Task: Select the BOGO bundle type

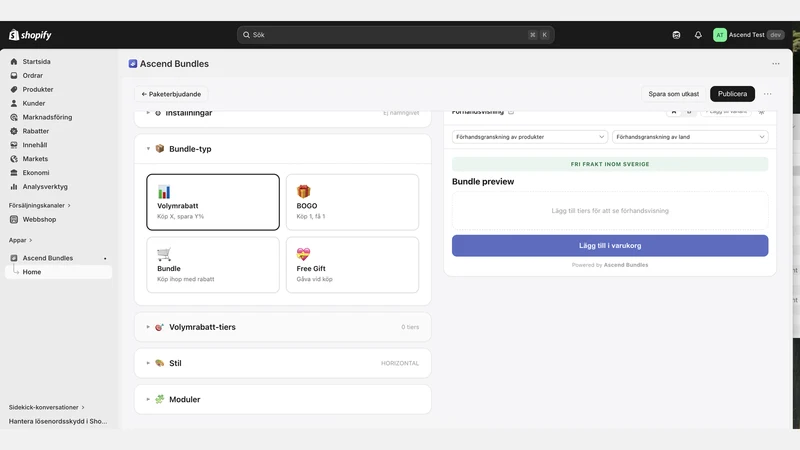Action: (353, 202)
